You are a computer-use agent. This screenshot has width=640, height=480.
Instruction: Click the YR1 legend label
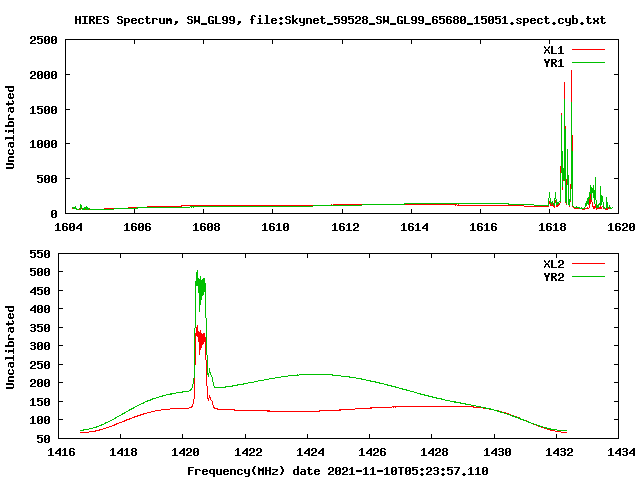(553, 63)
